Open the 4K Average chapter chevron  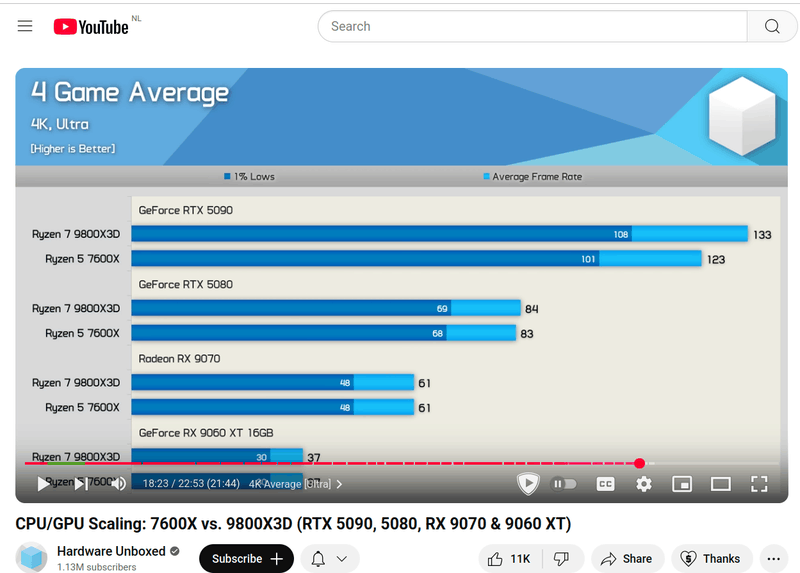coord(340,484)
